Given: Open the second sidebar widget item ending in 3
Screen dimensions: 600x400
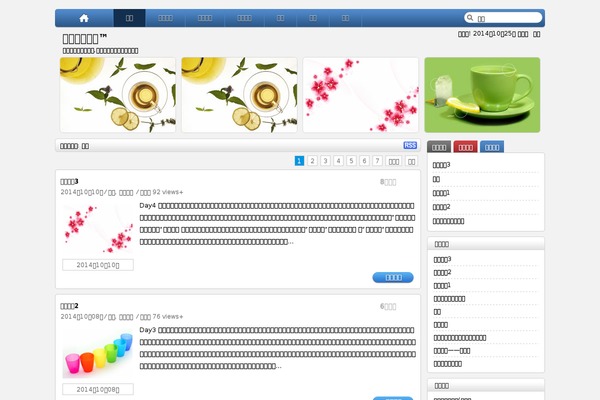Looking at the screenshot, I should pyautogui.click(x=442, y=260).
